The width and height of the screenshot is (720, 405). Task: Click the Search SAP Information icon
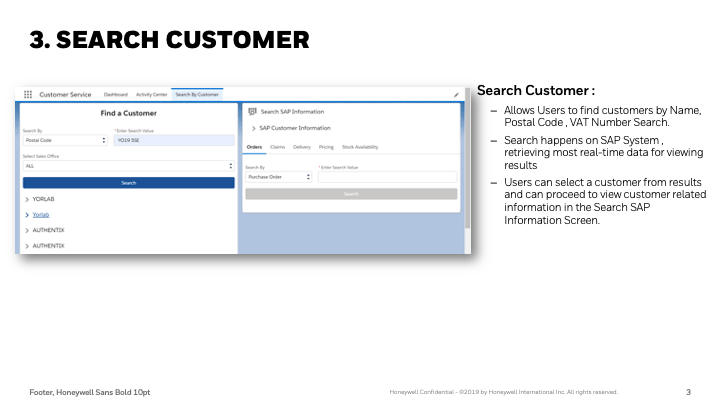click(252, 111)
